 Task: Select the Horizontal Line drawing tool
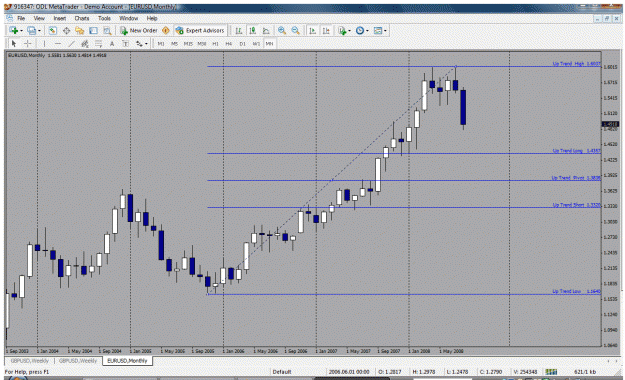coord(58,43)
